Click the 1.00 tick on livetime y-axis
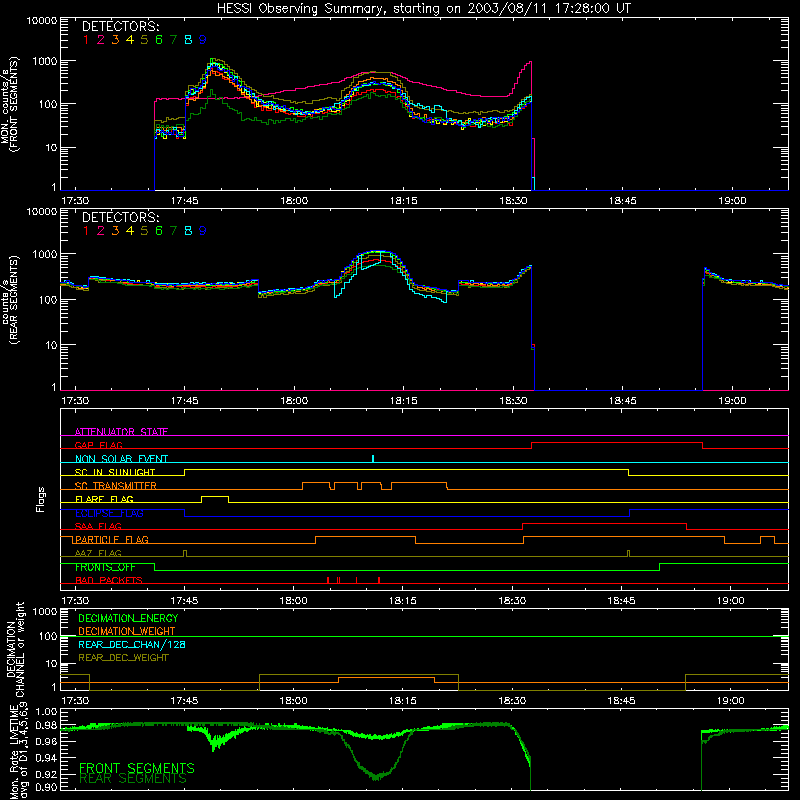Screen dimensions: 800x800 click(x=46, y=711)
